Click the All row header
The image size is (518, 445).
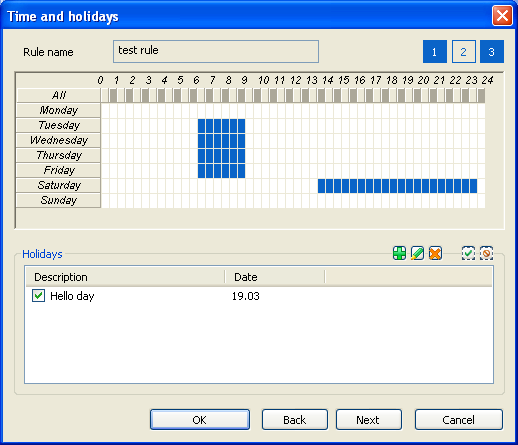point(58,95)
